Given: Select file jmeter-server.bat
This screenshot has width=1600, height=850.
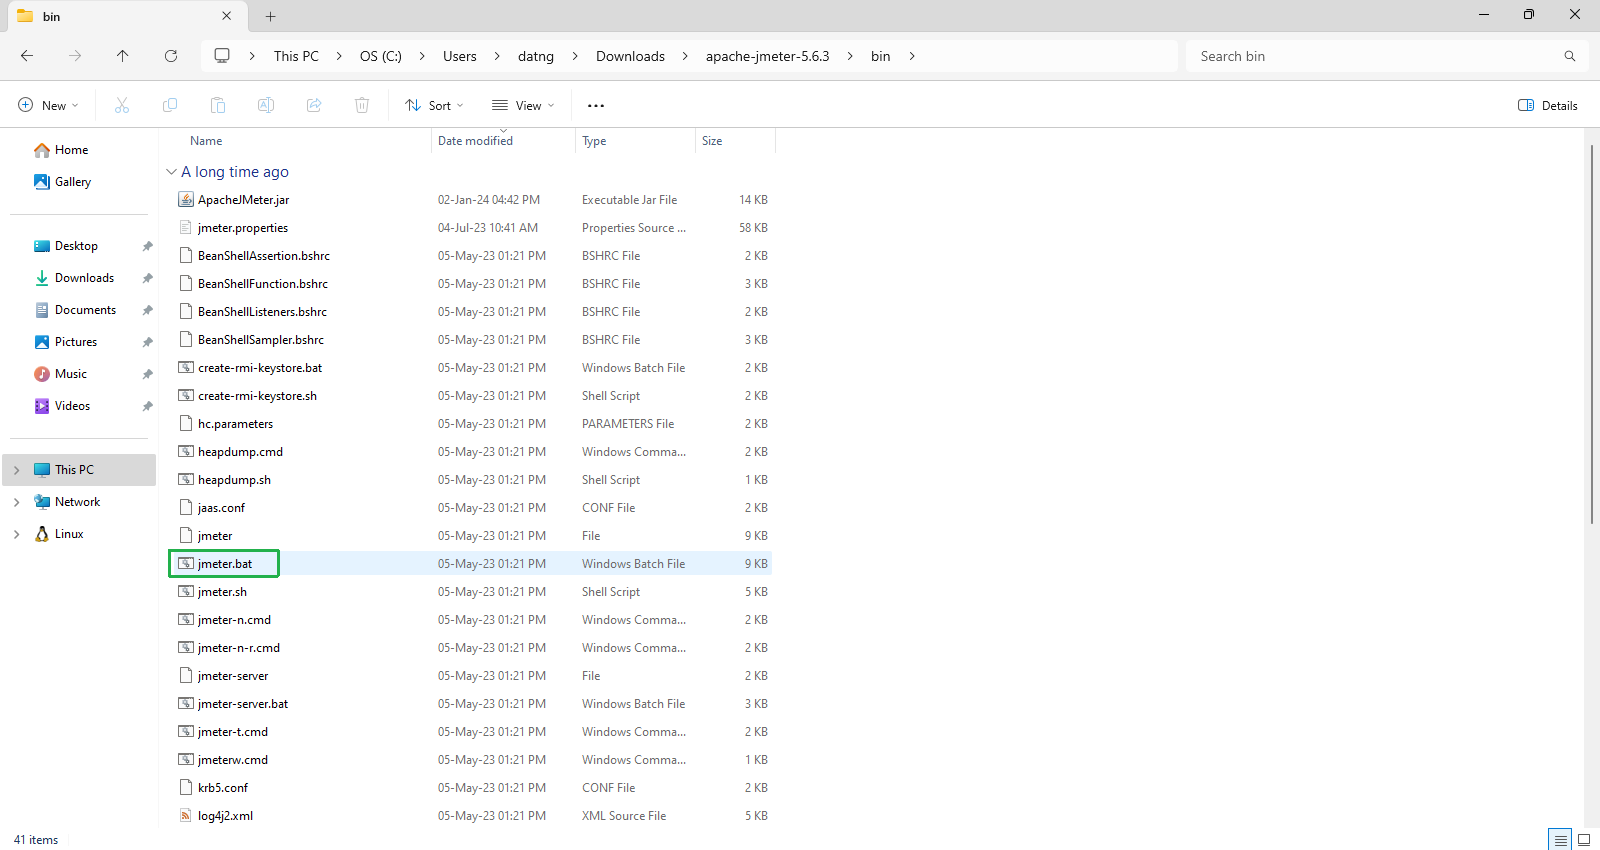Looking at the screenshot, I should [243, 704].
